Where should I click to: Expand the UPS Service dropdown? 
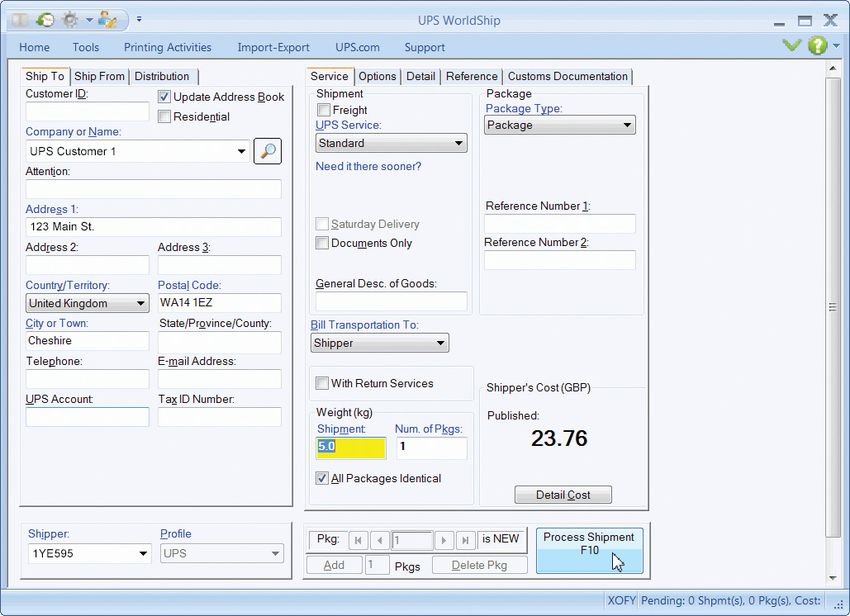[x=459, y=143]
